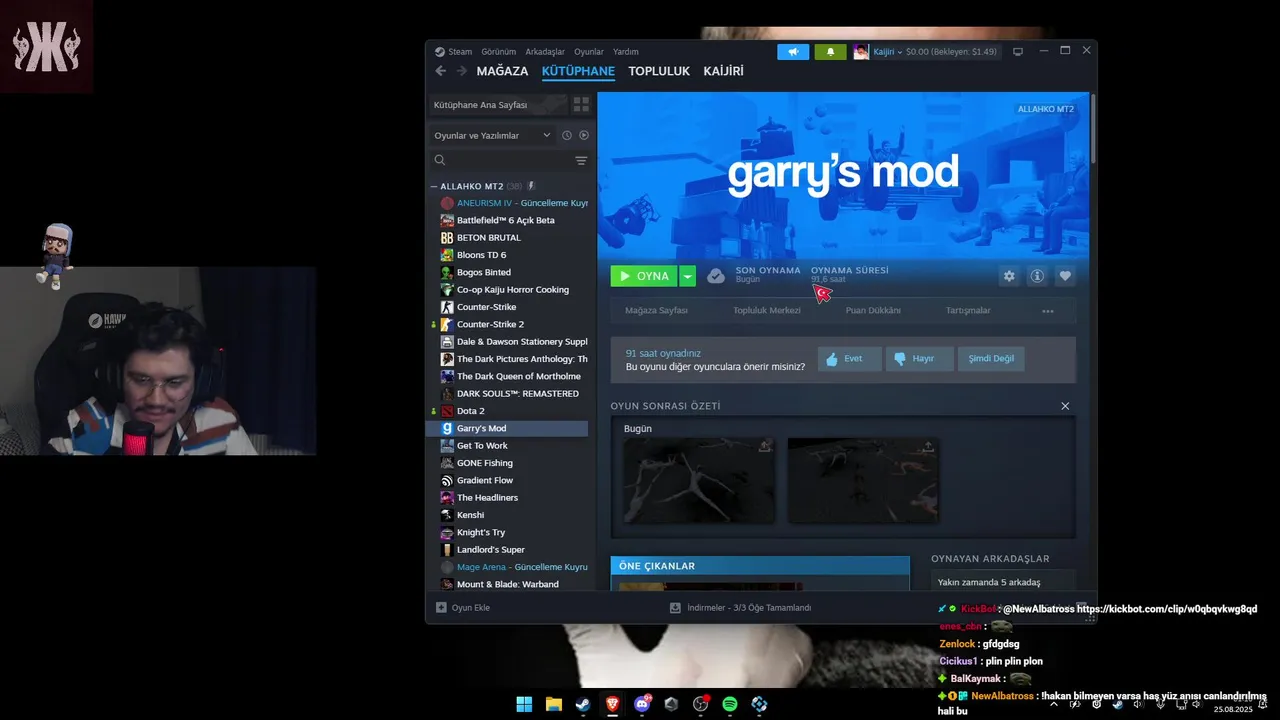Viewport: 1280px width, 720px height.
Task: Open Discord from the taskbar
Action: 642,704
